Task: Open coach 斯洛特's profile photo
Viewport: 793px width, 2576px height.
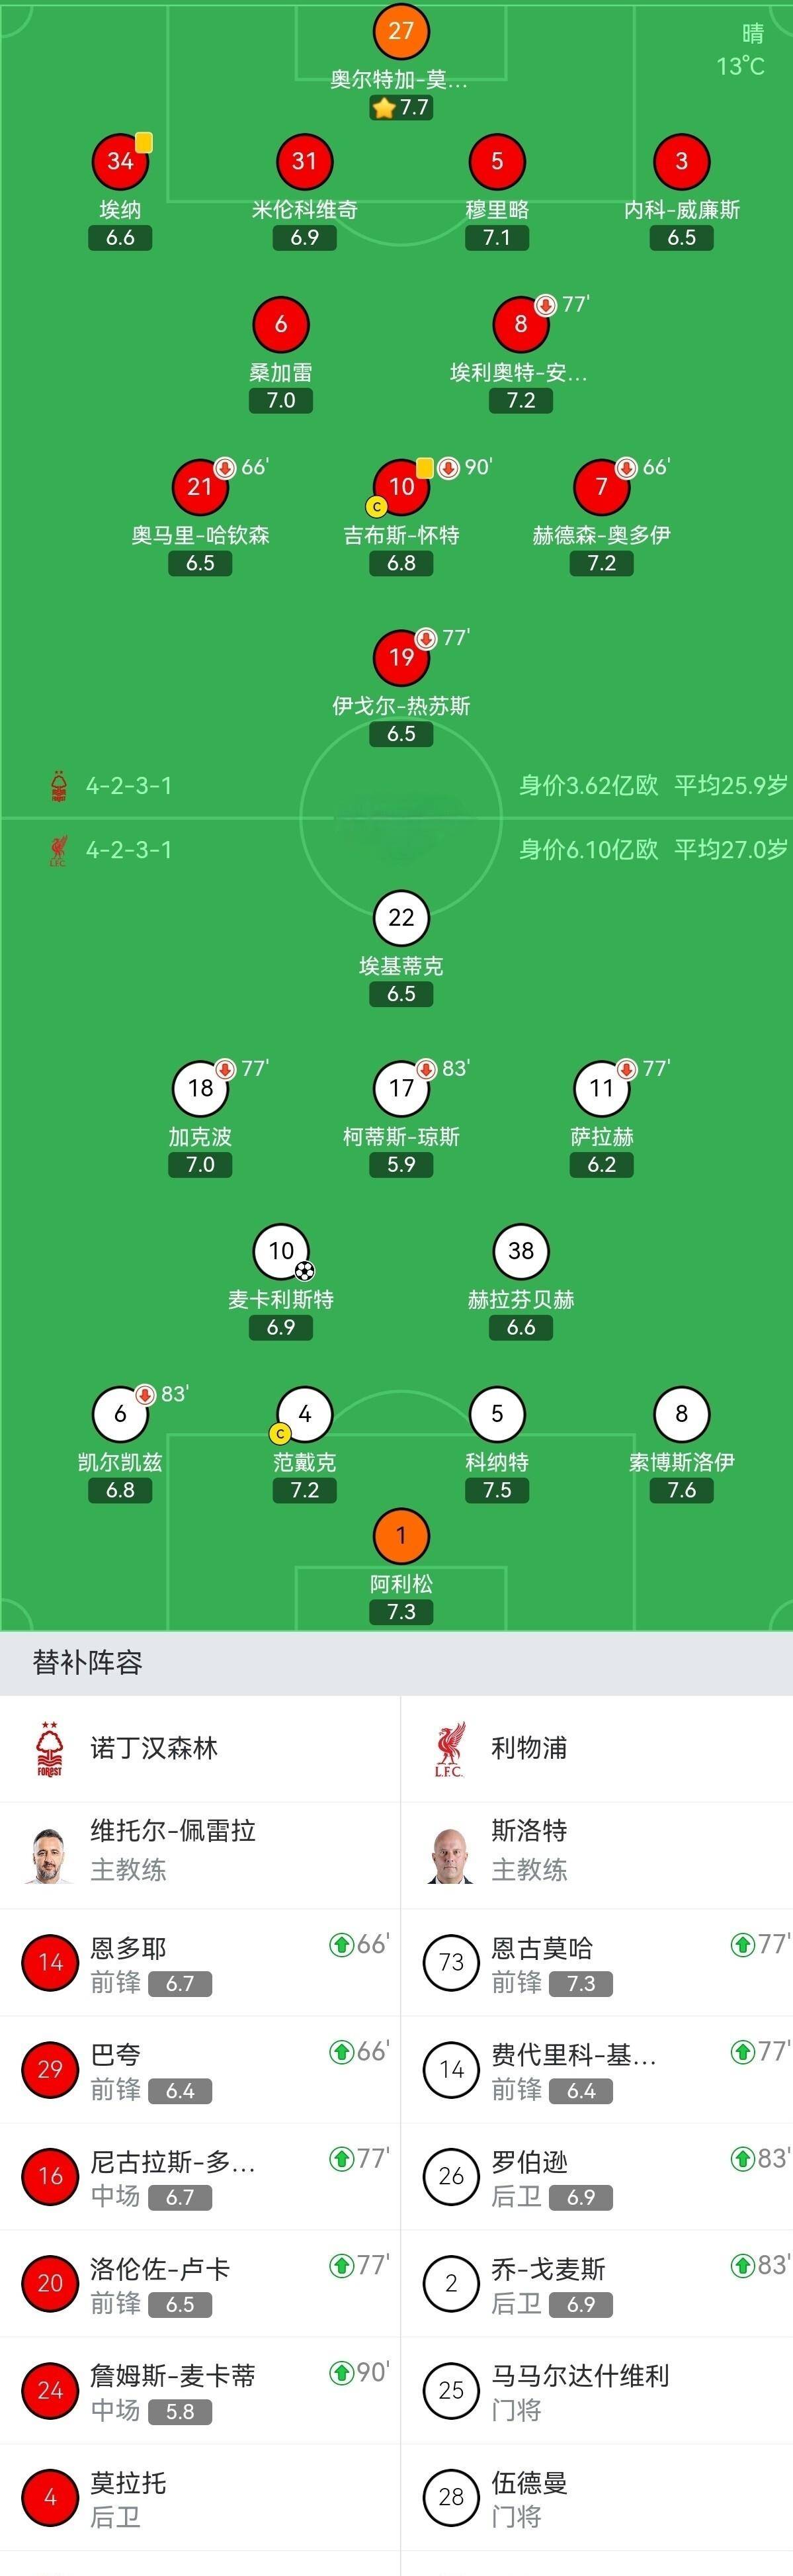Action: (x=450, y=1855)
